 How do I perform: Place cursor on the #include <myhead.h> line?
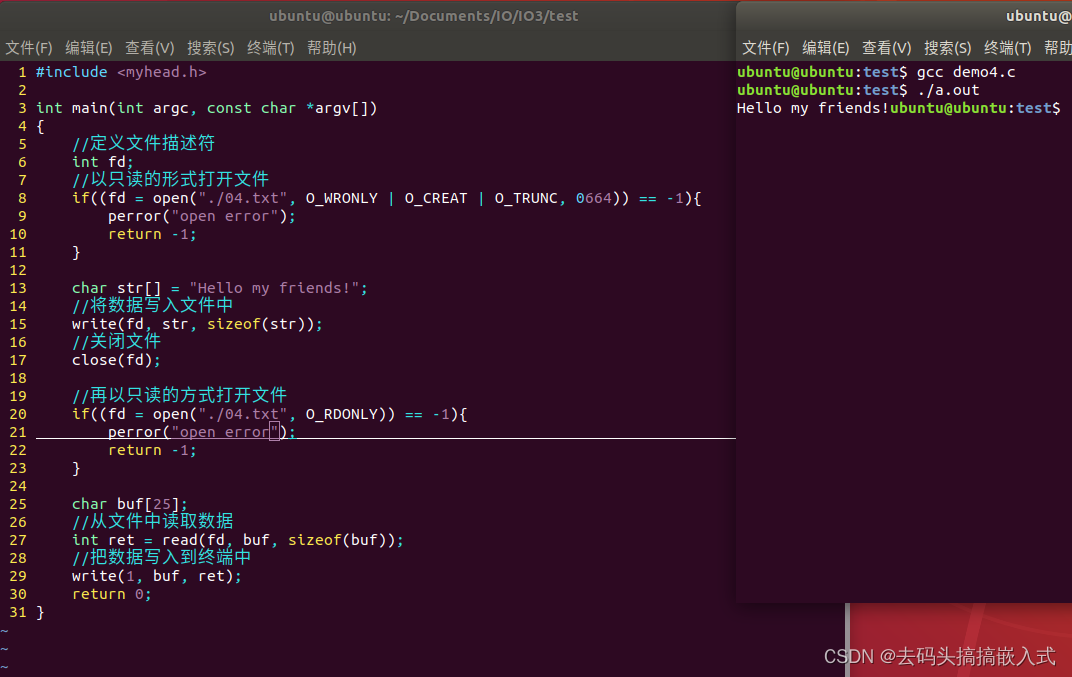pyautogui.click(x=120, y=71)
